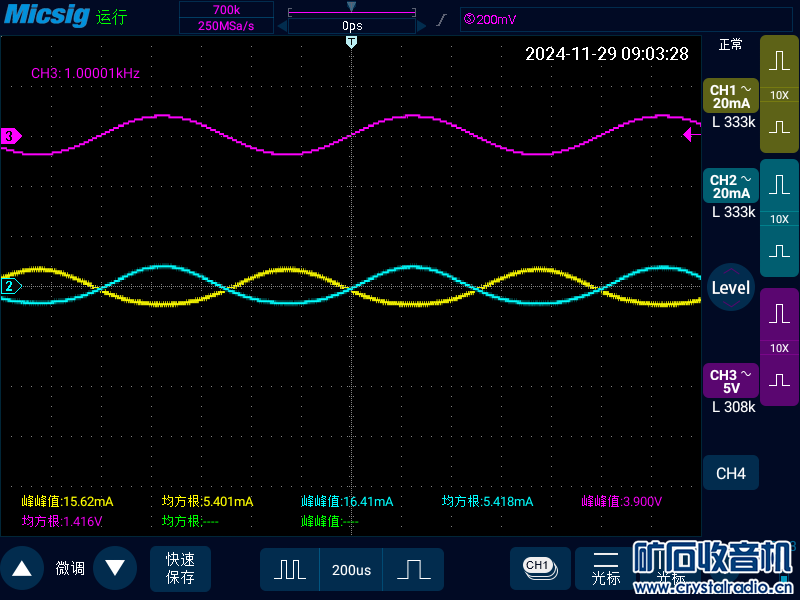Select the CH3: 1.00001kHz frequency readout
This screenshot has height=600, width=800.
point(85,73)
